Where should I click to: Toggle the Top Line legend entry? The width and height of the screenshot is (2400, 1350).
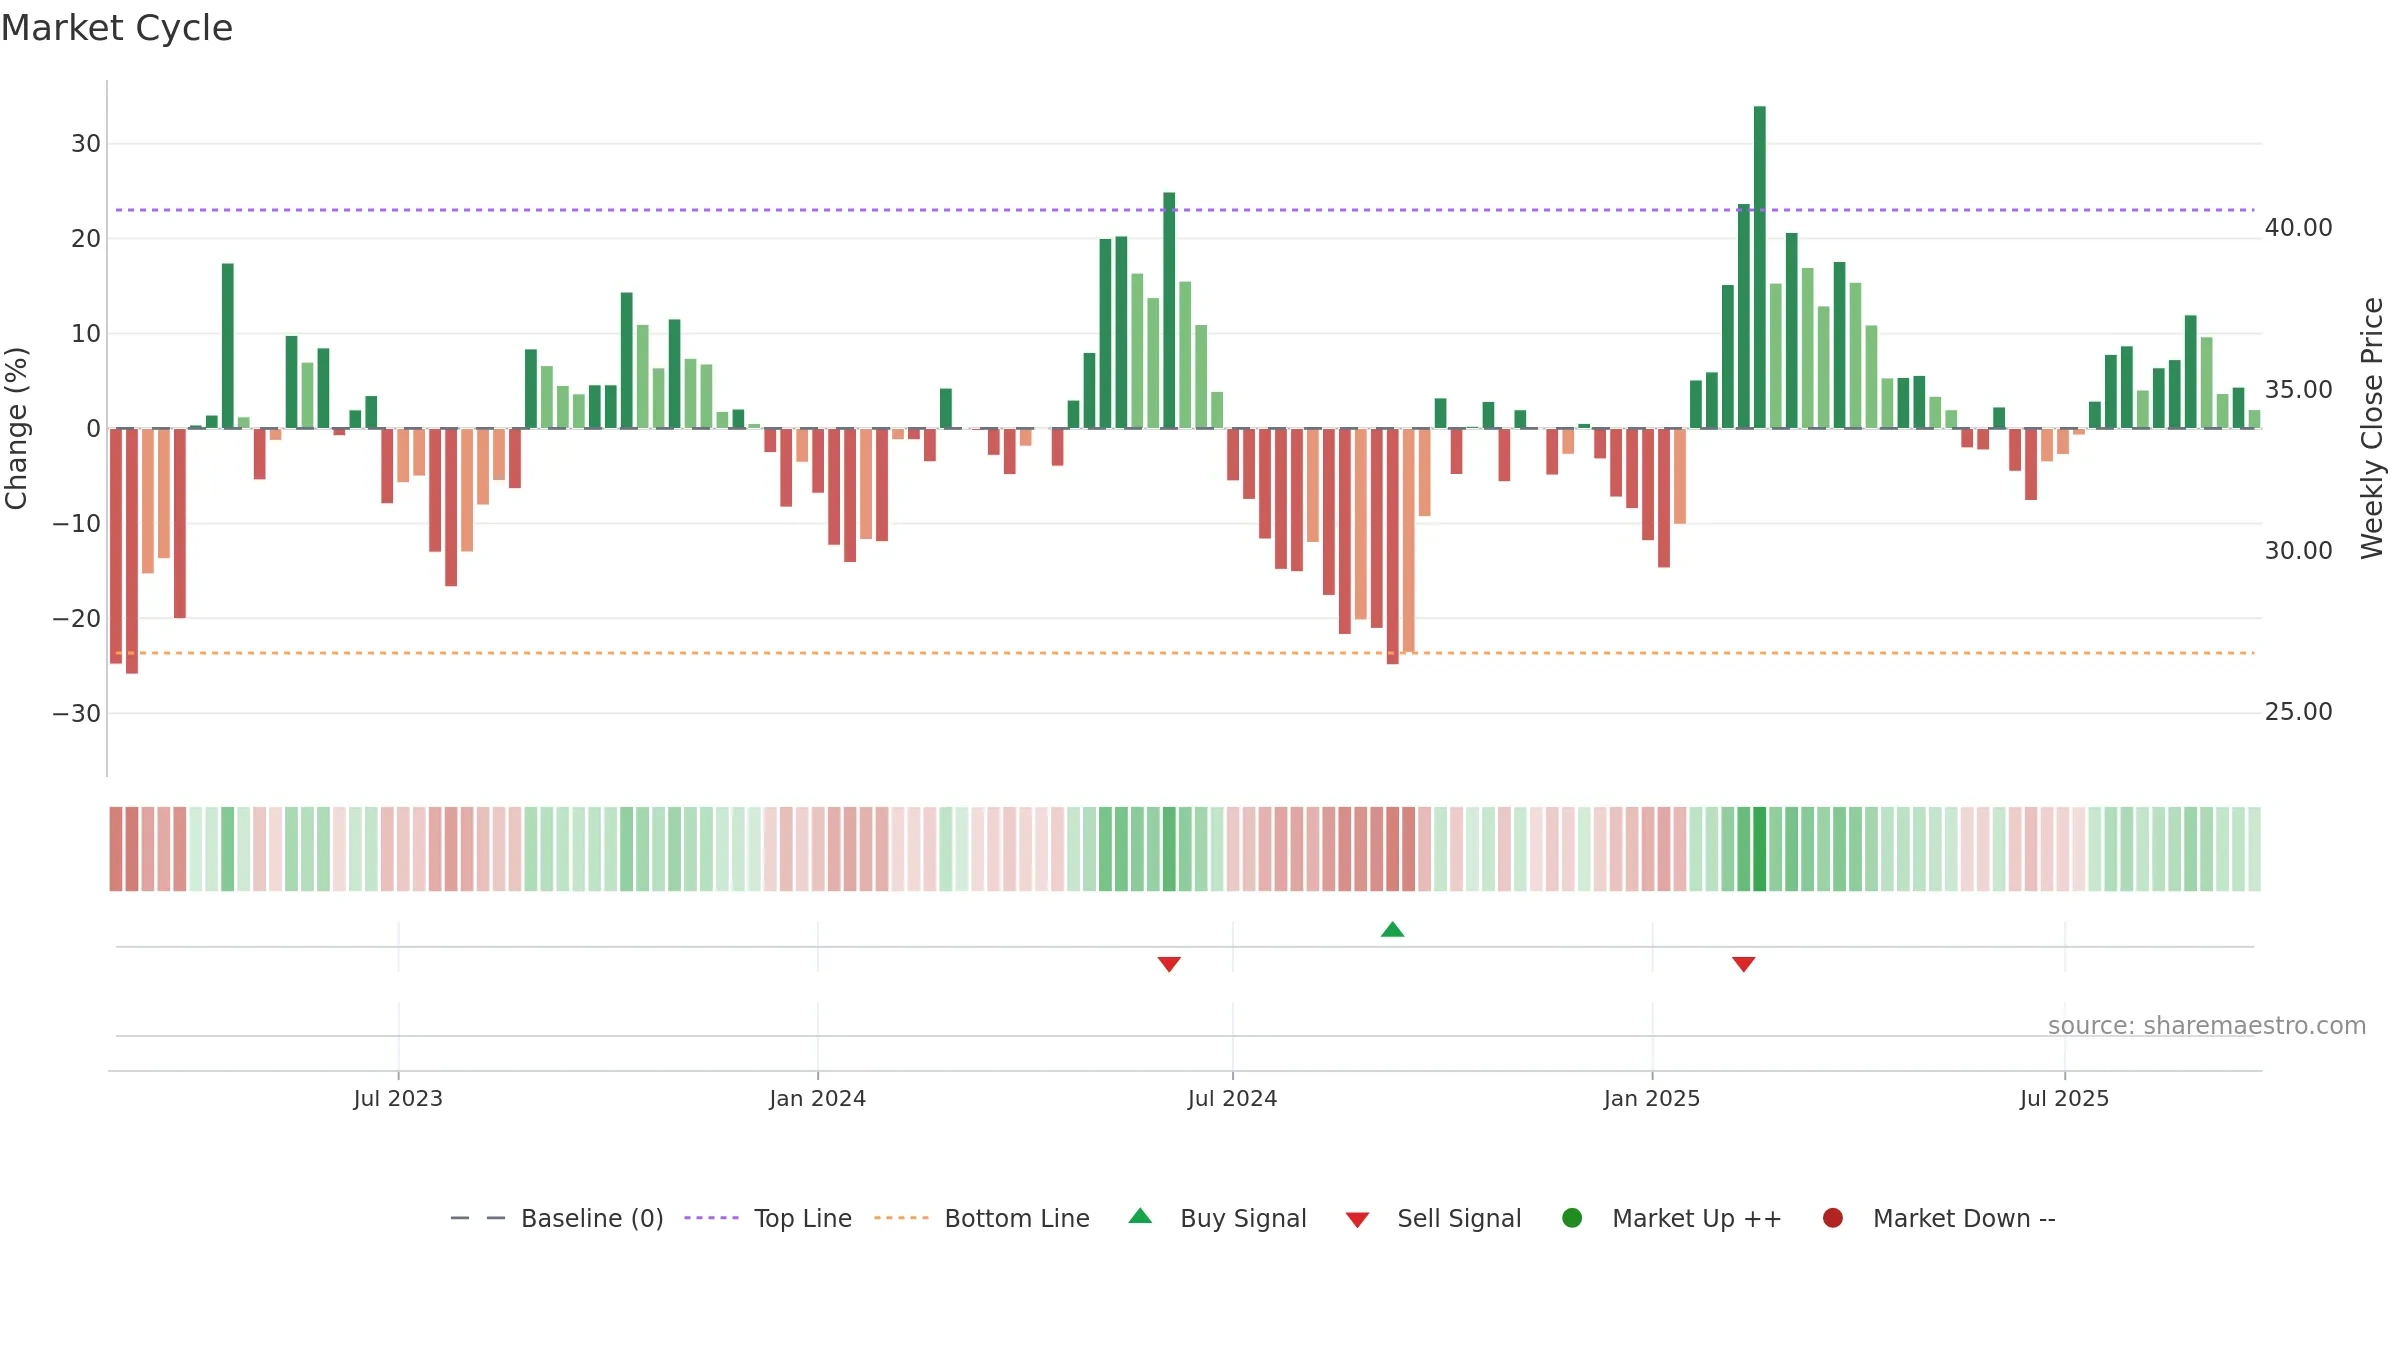(768, 1218)
